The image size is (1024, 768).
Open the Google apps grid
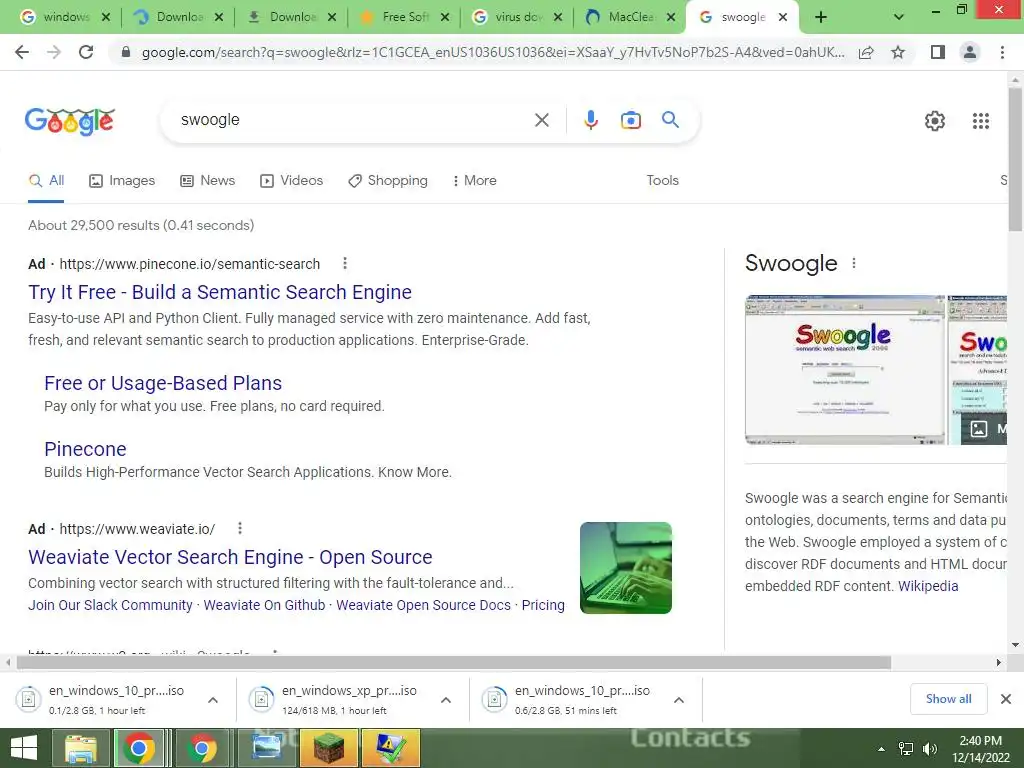tap(980, 121)
